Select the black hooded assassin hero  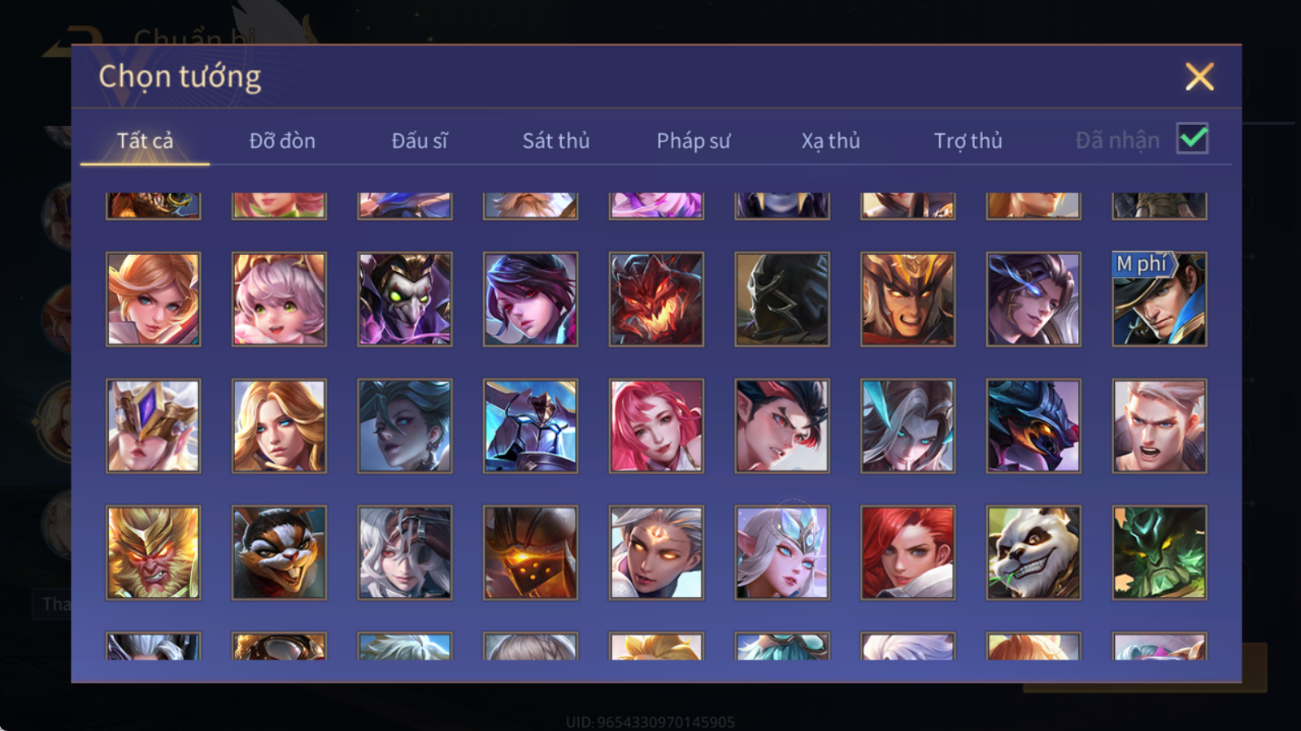pos(782,299)
